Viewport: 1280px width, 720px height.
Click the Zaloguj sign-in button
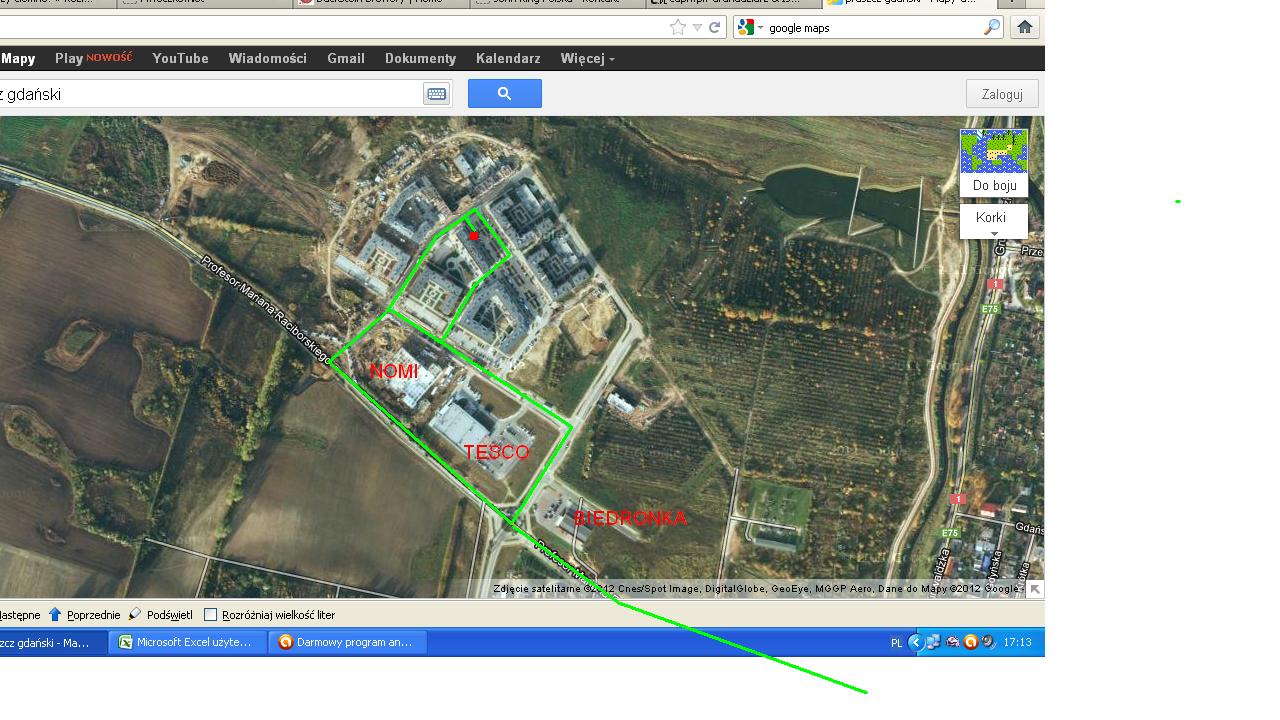tap(1002, 94)
